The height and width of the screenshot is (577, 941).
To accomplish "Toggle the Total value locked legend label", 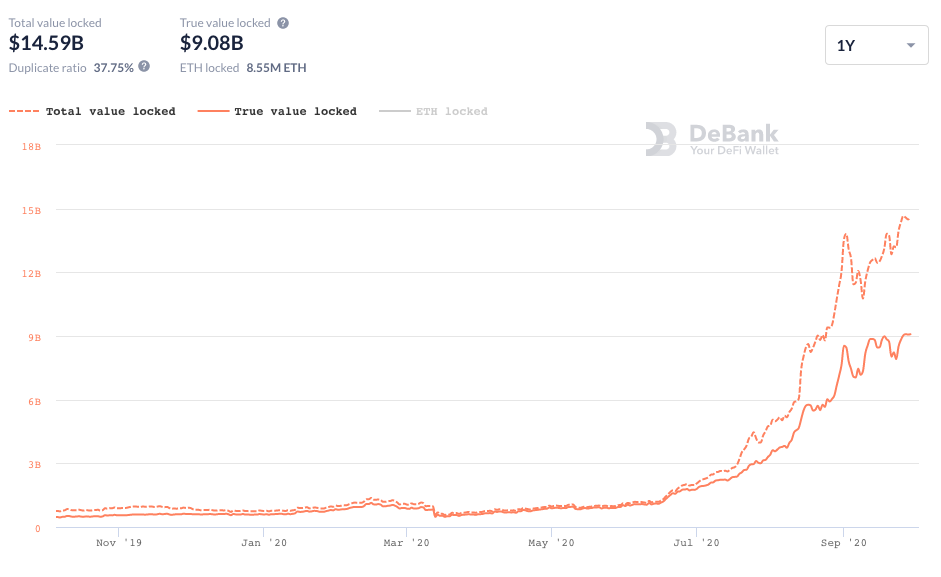I will click(x=110, y=112).
